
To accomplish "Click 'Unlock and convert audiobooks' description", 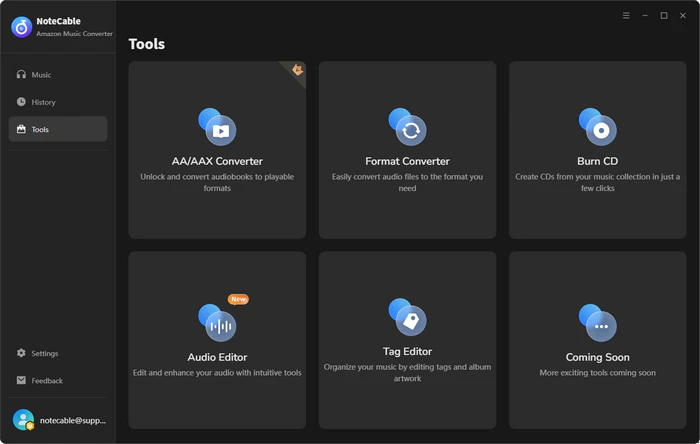I will tap(217, 182).
